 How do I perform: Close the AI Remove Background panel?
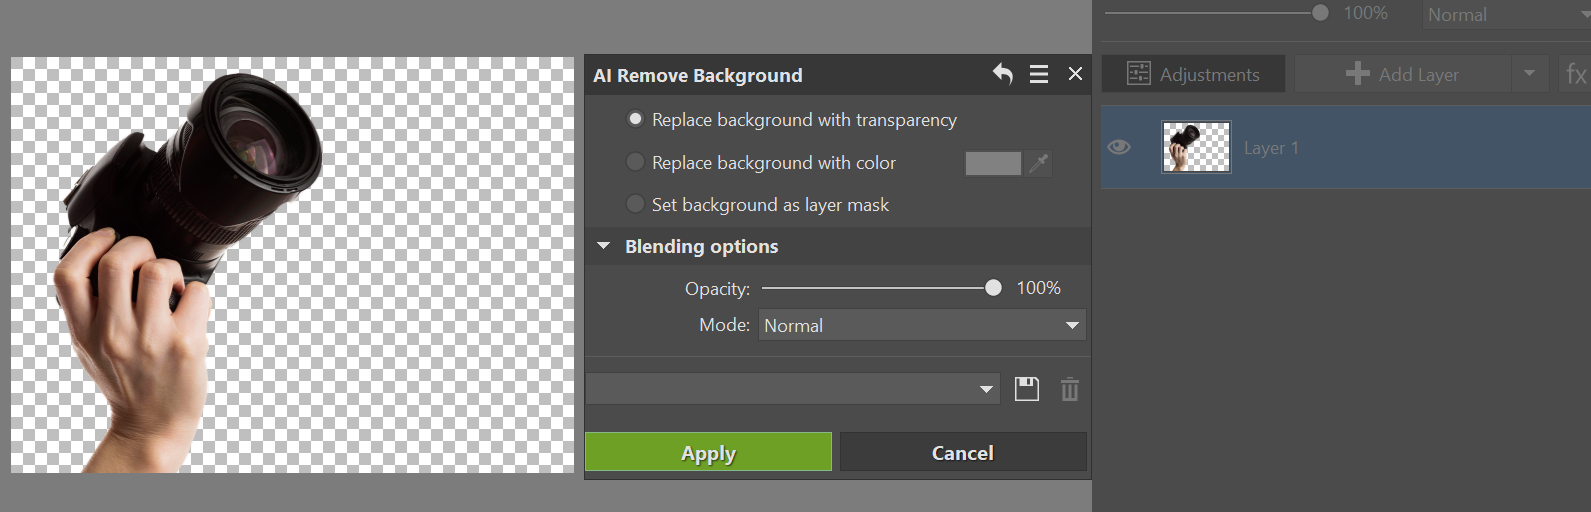pos(1075,74)
